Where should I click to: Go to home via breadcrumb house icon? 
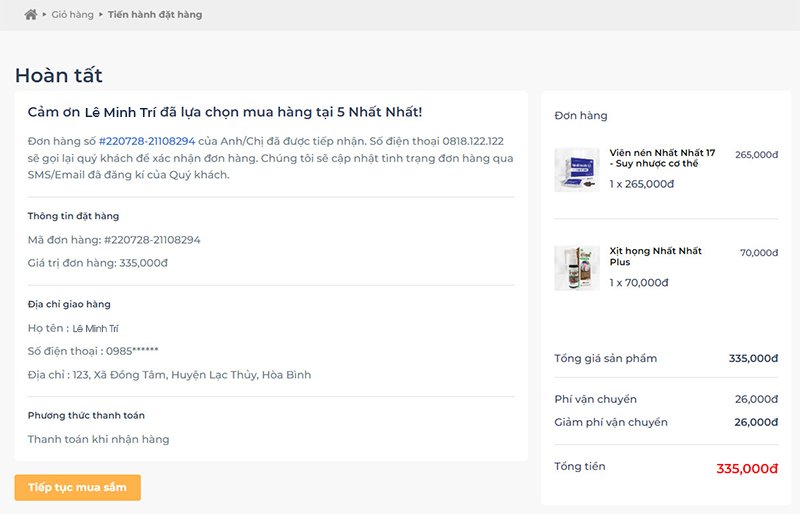point(31,15)
